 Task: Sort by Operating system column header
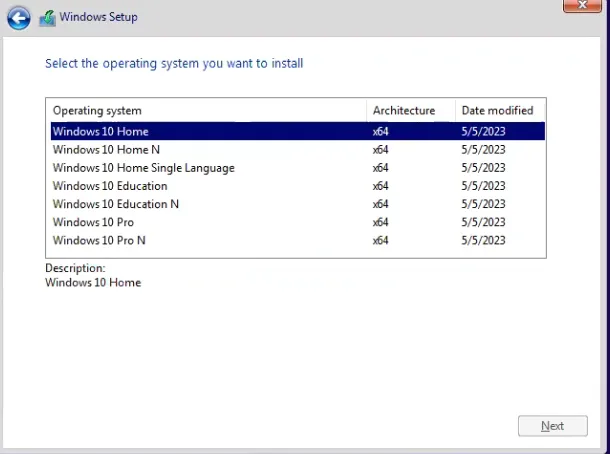(x=207, y=110)
